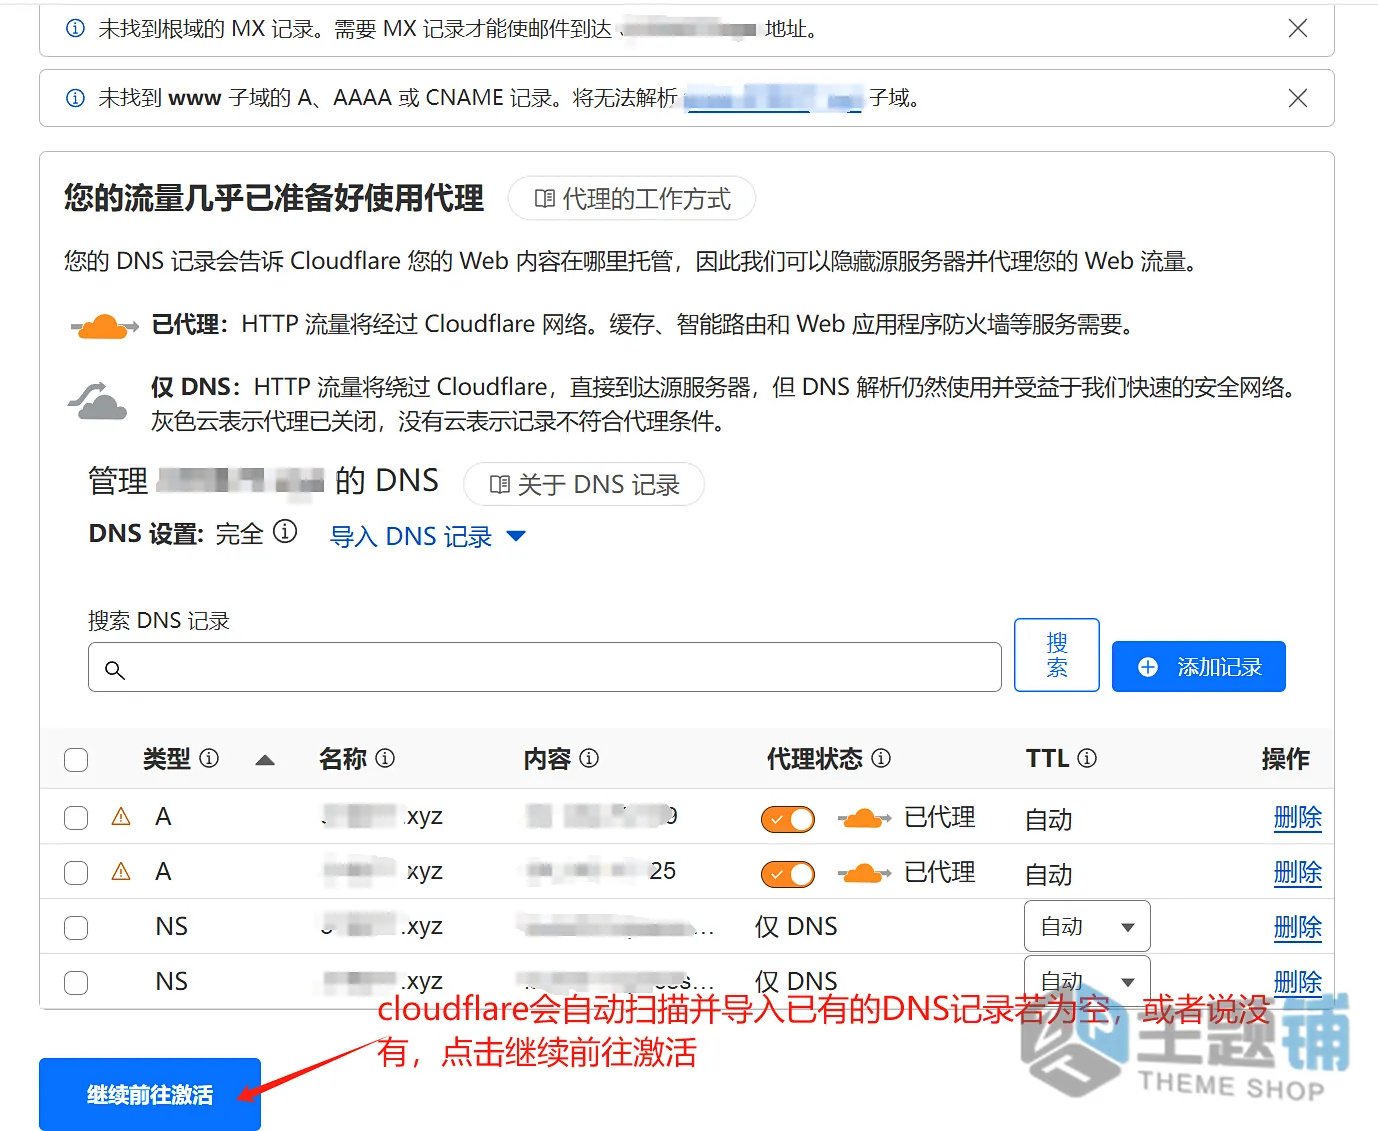Check the second A record checkbox
1378x1131 pixels.
click(x=76, y=873)
